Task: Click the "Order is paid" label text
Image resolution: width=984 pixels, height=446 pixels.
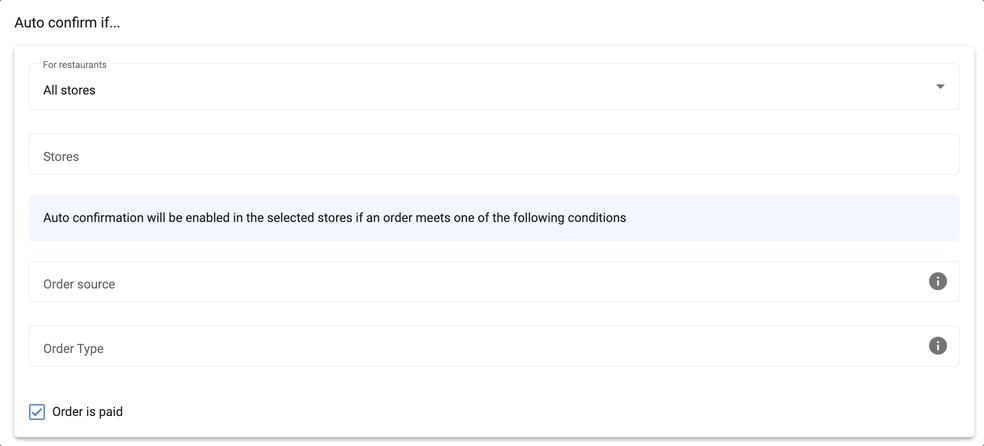Action: (87, 411)
